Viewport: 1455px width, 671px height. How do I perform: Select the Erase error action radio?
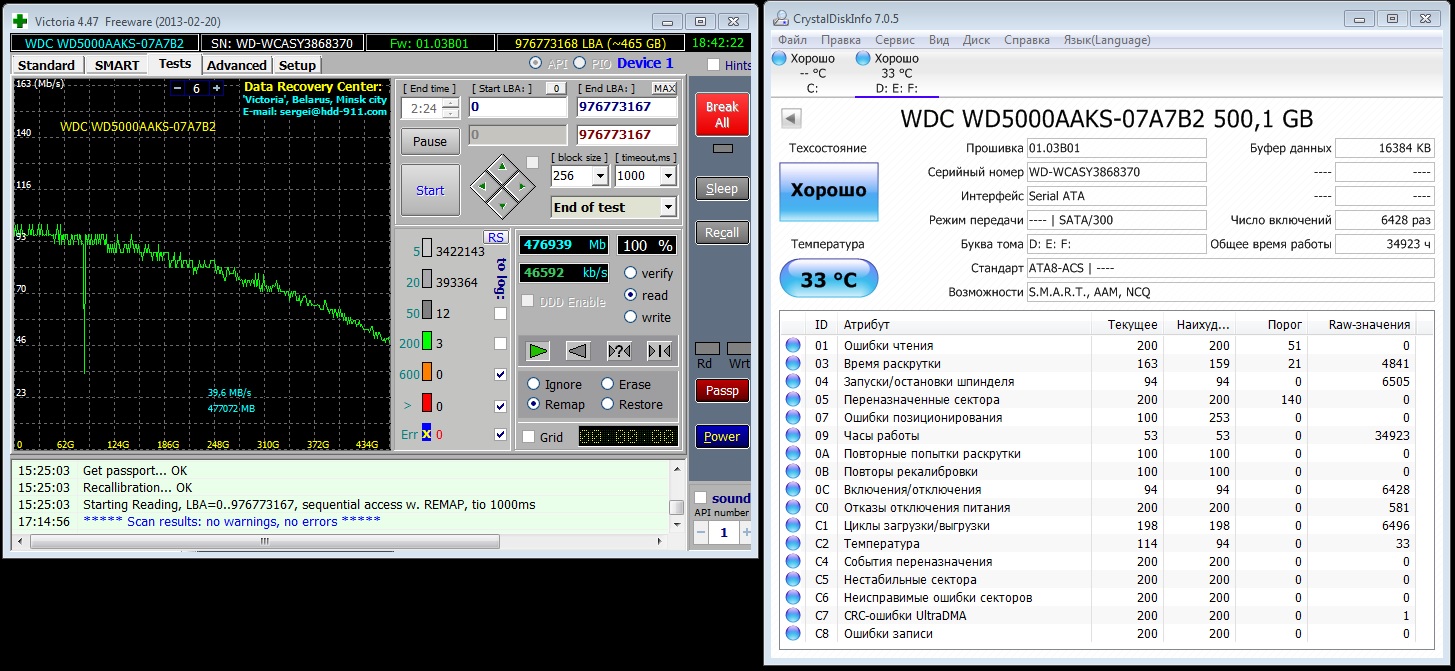coord(608,384)
